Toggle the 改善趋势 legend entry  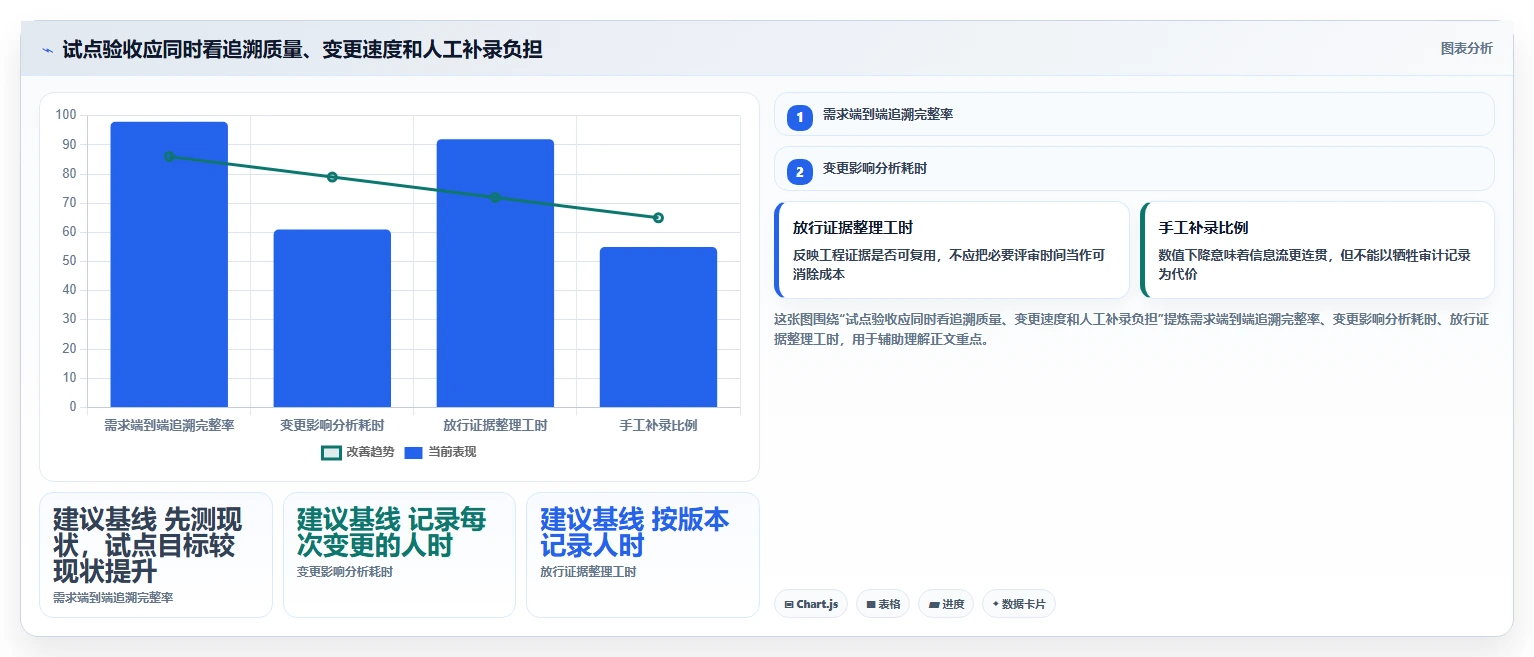358,452
